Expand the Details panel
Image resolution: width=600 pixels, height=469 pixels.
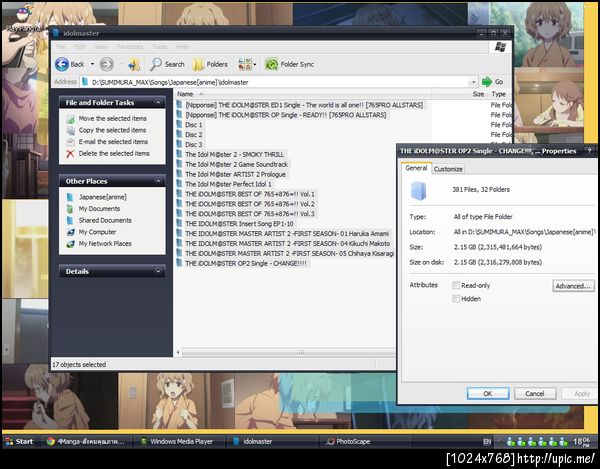pos(158,271)
